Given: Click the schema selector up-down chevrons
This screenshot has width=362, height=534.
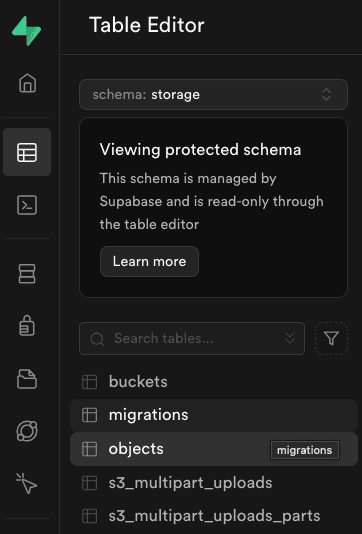Looking at the screenshot, I should coord(326,95).
